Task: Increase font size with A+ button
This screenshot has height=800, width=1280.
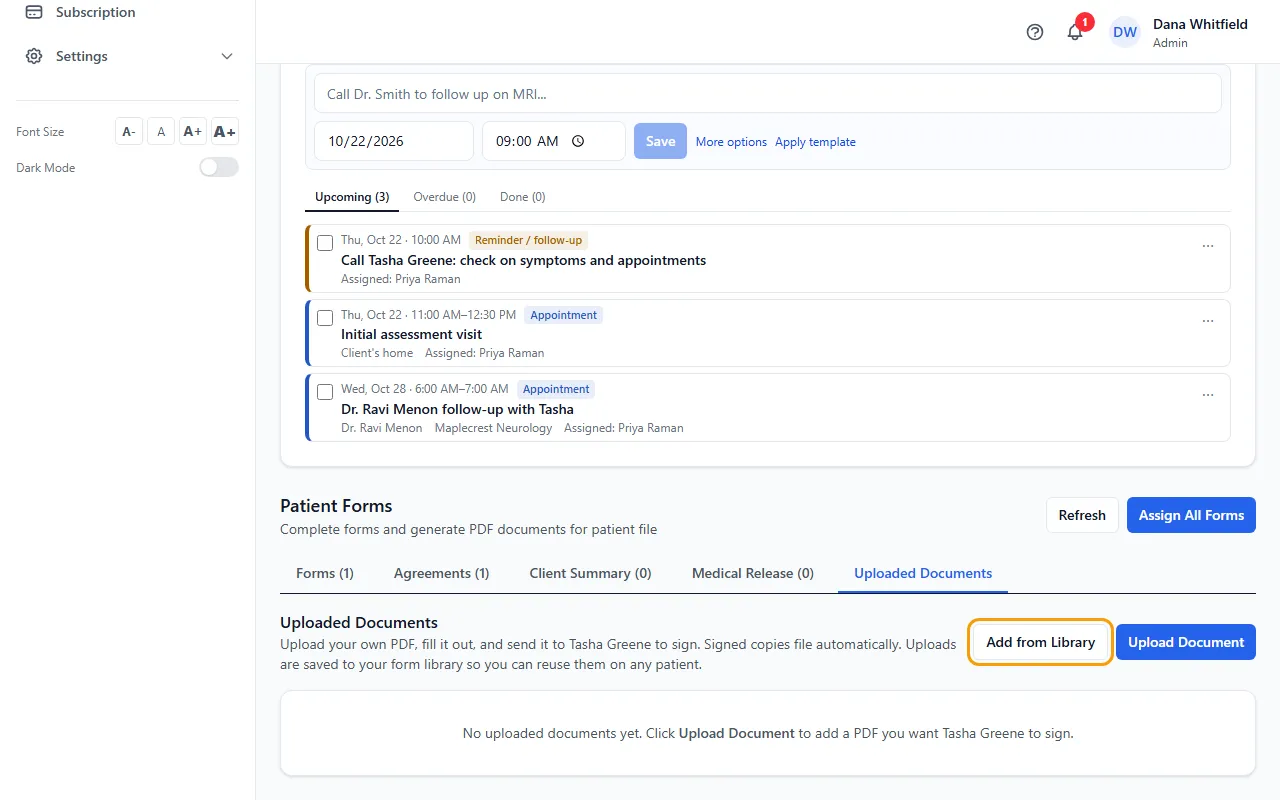Action: coord(193,131)
